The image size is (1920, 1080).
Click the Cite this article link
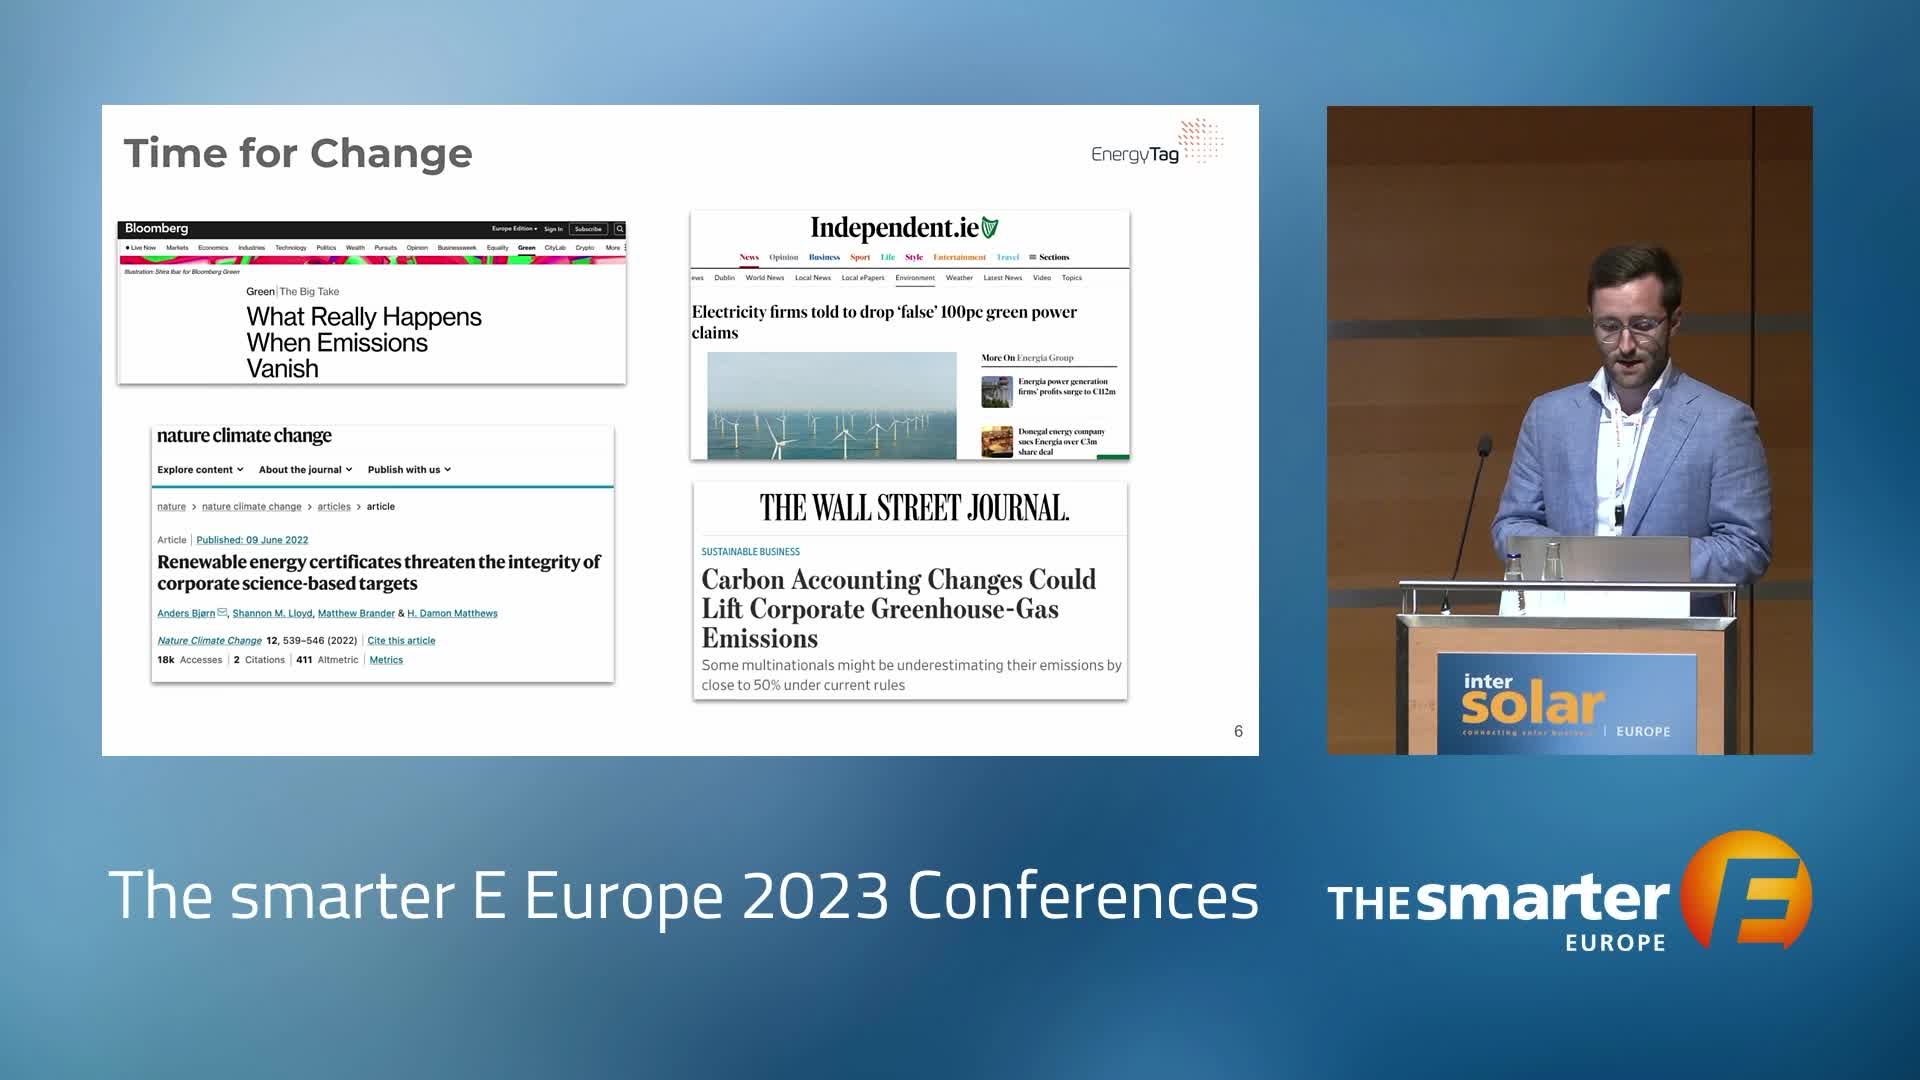click(x=401, y=640)
